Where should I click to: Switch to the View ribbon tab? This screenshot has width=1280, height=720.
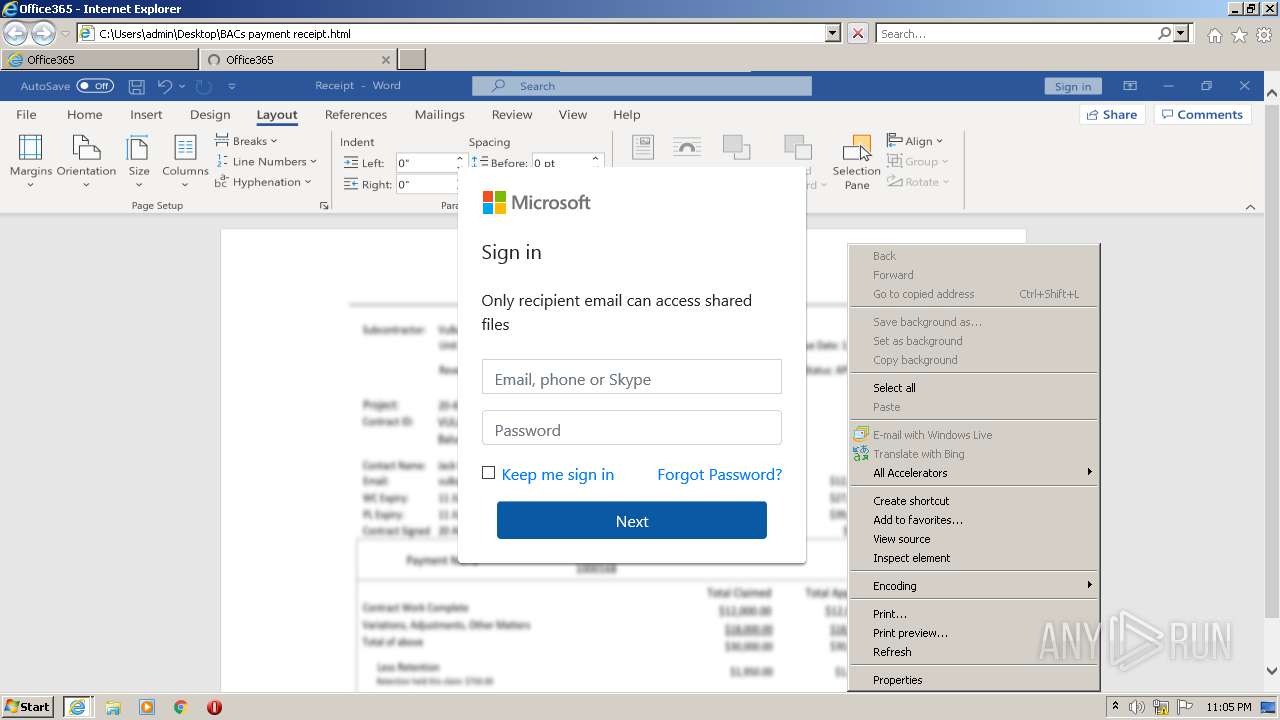tap(573, 114)
